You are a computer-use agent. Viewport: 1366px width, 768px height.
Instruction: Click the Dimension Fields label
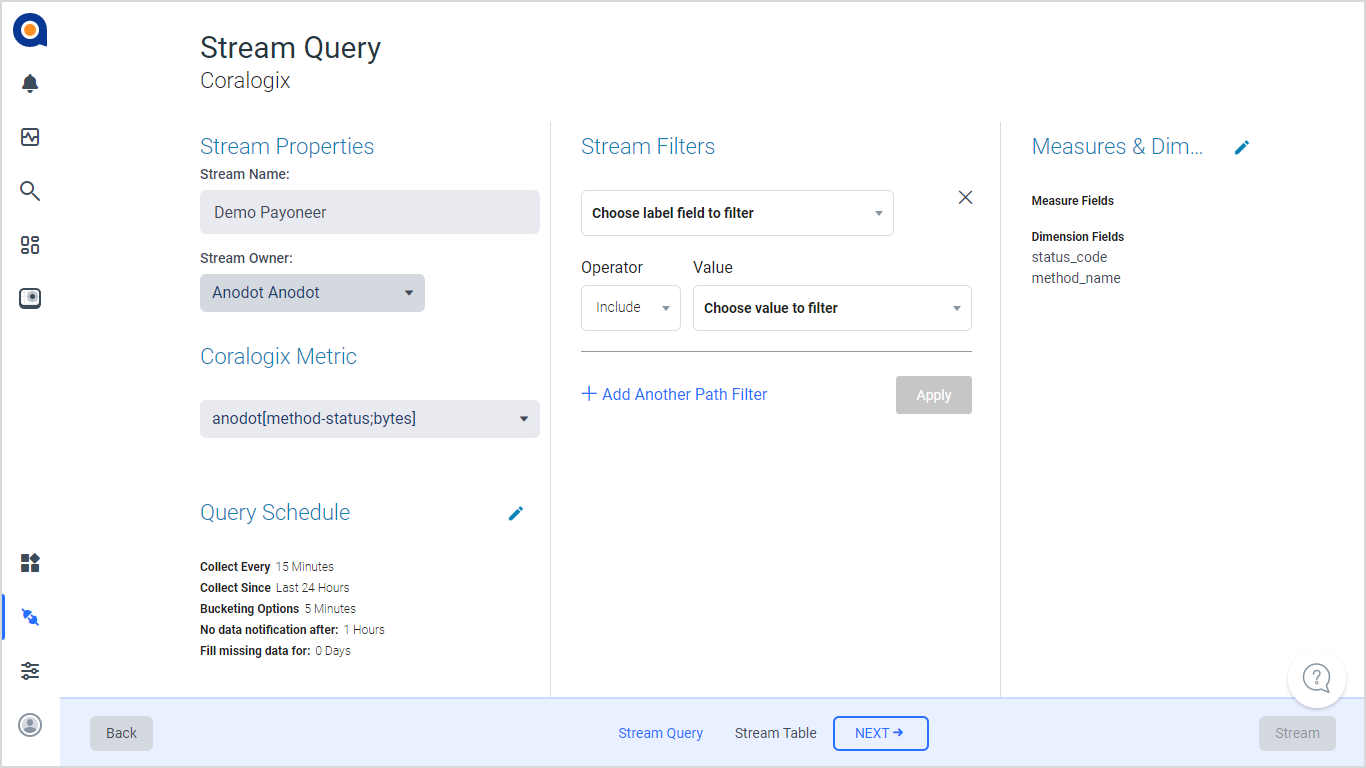[1078, 237]
